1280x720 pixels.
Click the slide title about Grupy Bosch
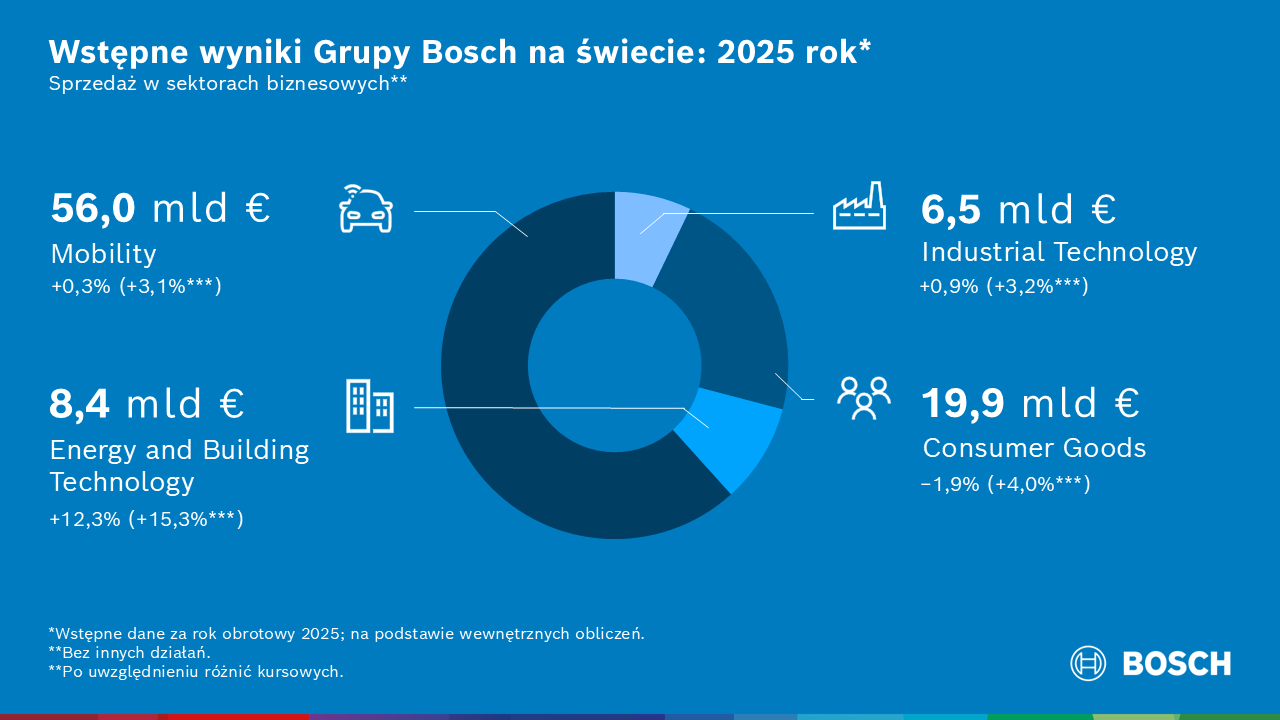pos(460,52)
